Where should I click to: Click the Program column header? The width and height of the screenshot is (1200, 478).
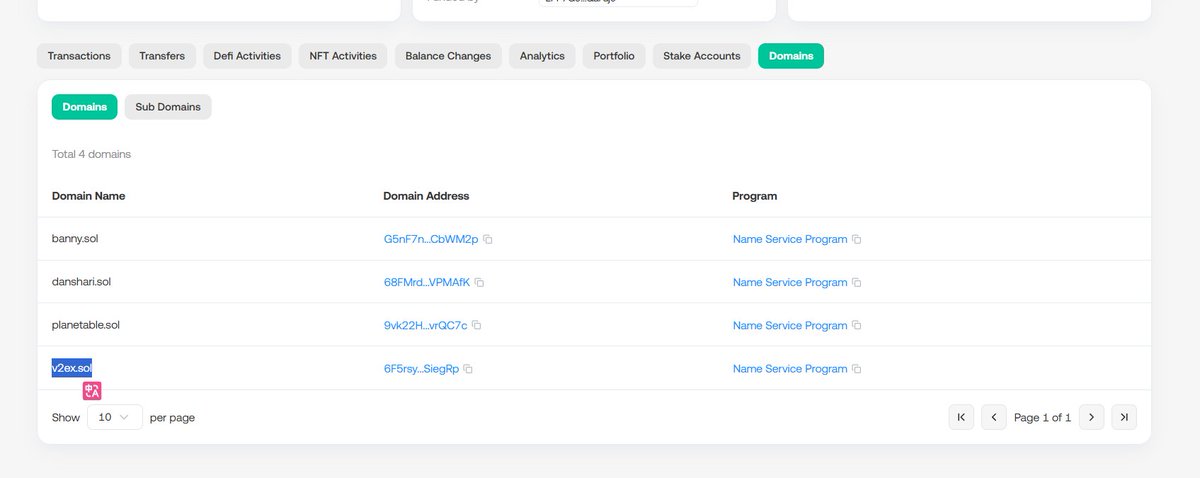click(x=755, y=196)
